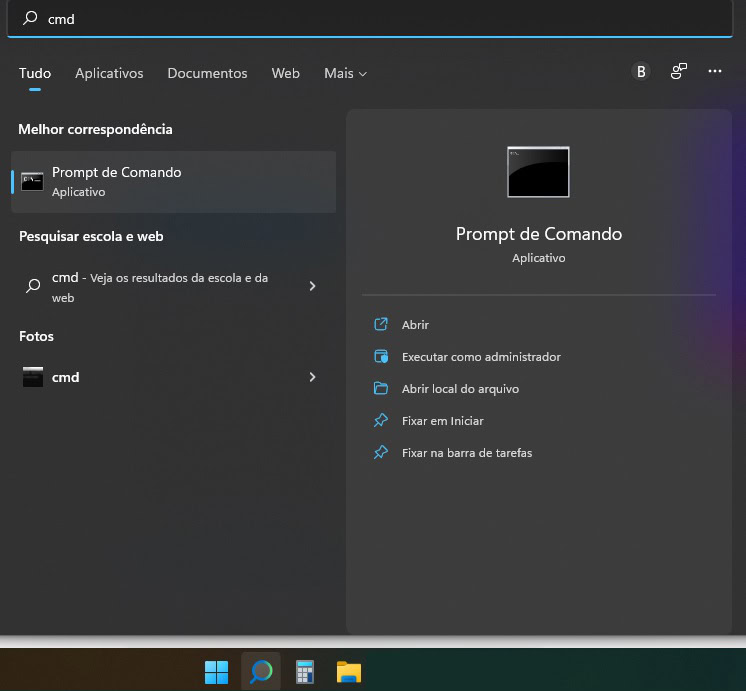The image size is (746, 691).
Task: Click the Abrir open-window icon
Action: [x=381, y=324]
